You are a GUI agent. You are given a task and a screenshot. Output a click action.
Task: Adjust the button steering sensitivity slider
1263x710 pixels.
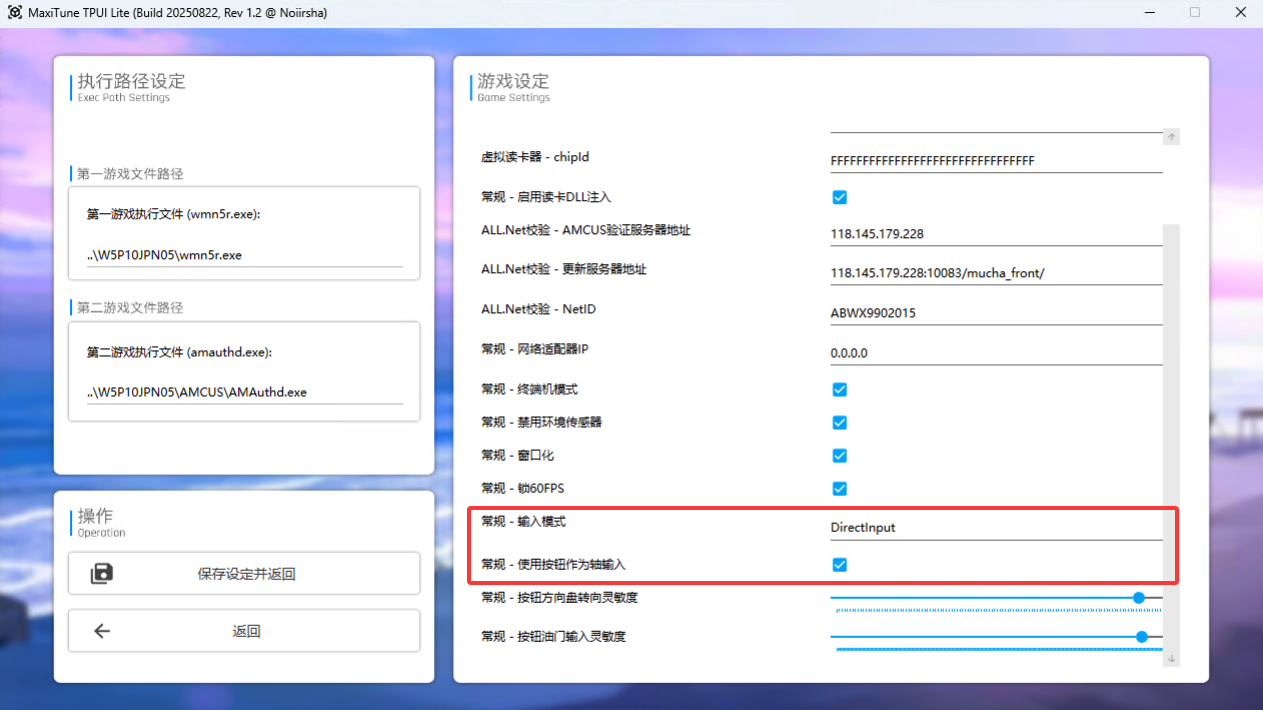tap(1138, 598)
